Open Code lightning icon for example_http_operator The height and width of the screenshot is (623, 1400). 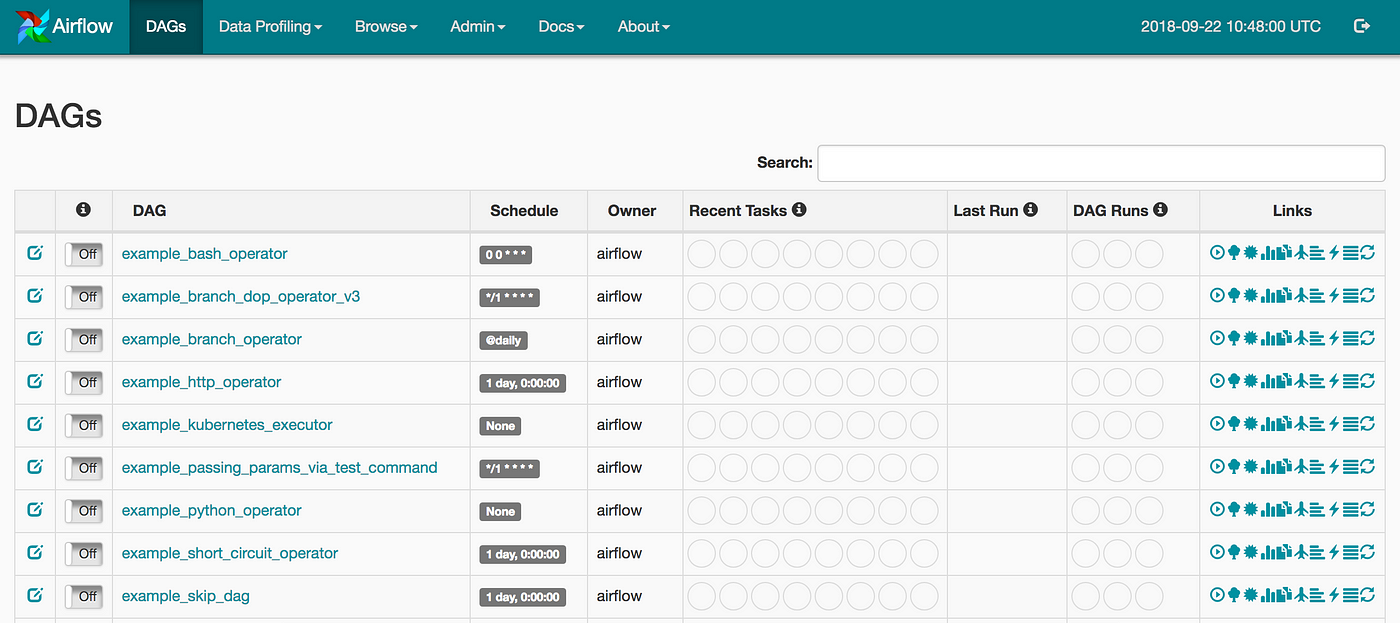coord(1334,381)
